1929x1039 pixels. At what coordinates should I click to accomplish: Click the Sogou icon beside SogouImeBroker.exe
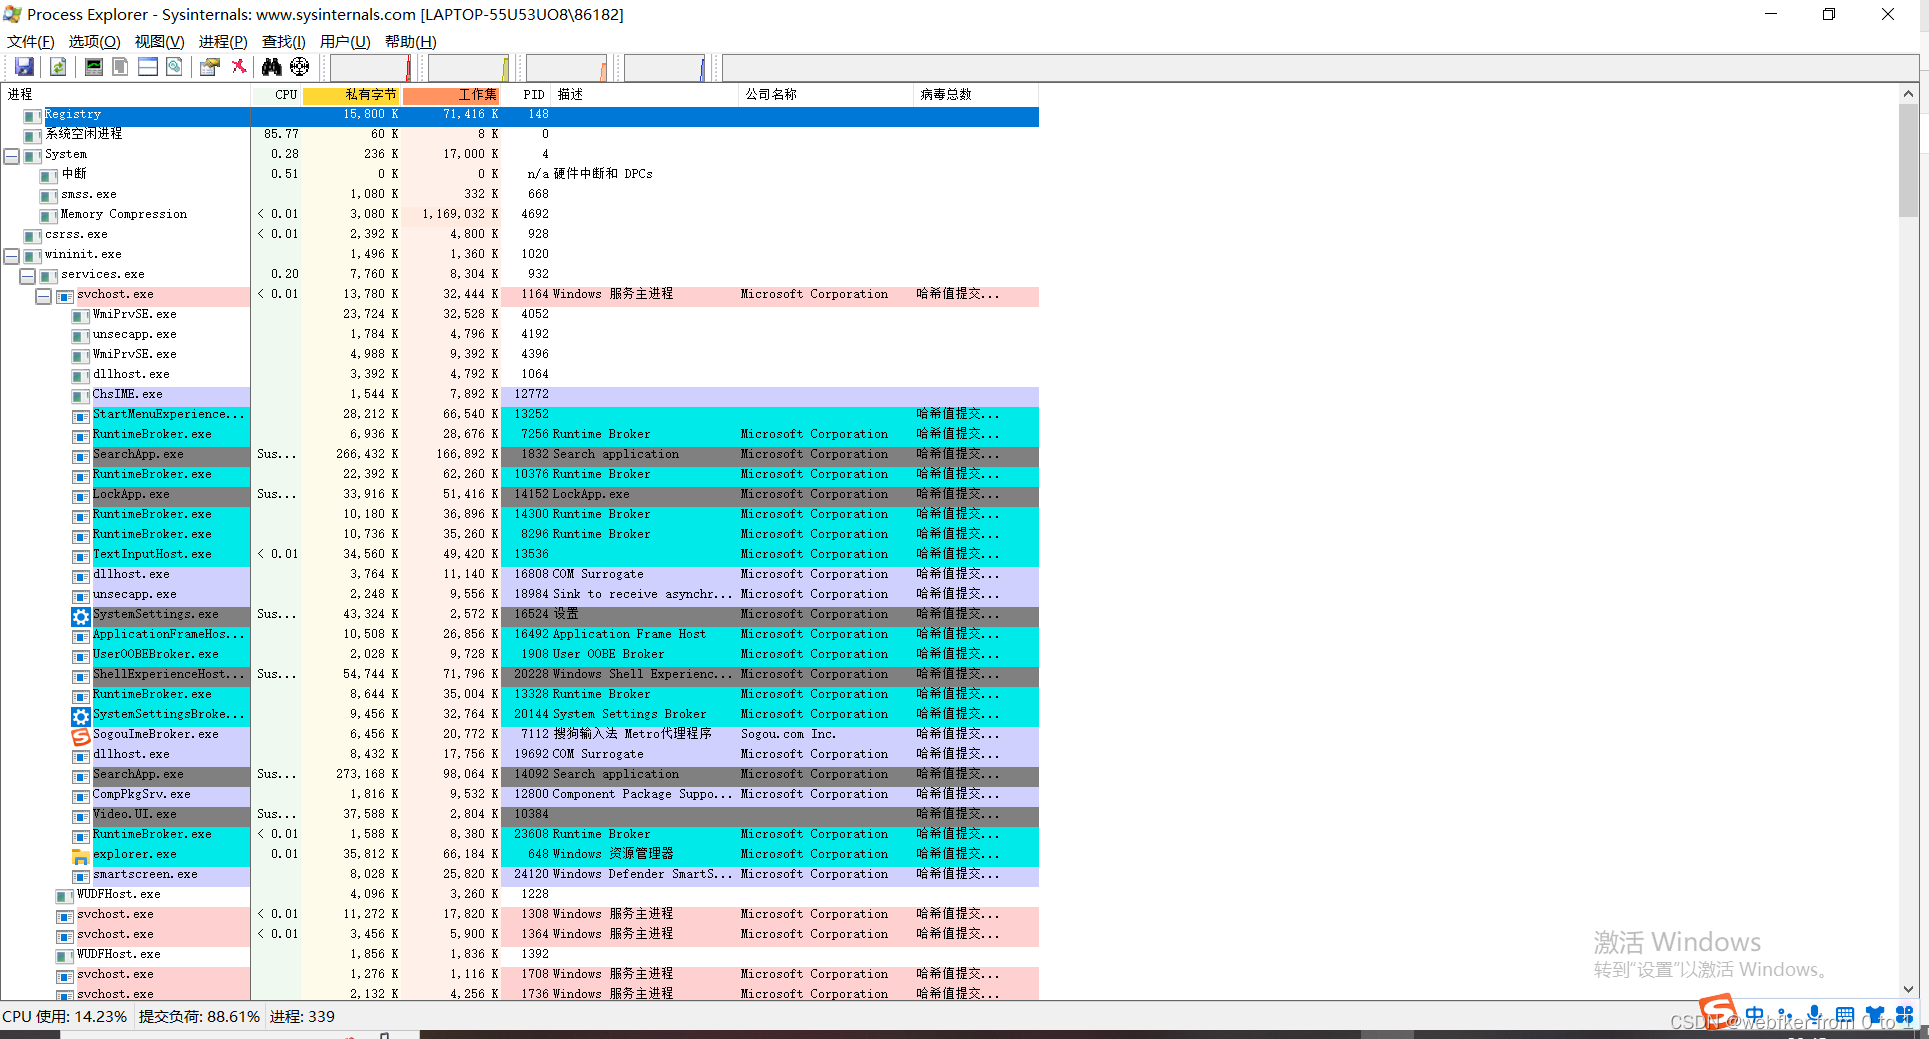[81, 735]
